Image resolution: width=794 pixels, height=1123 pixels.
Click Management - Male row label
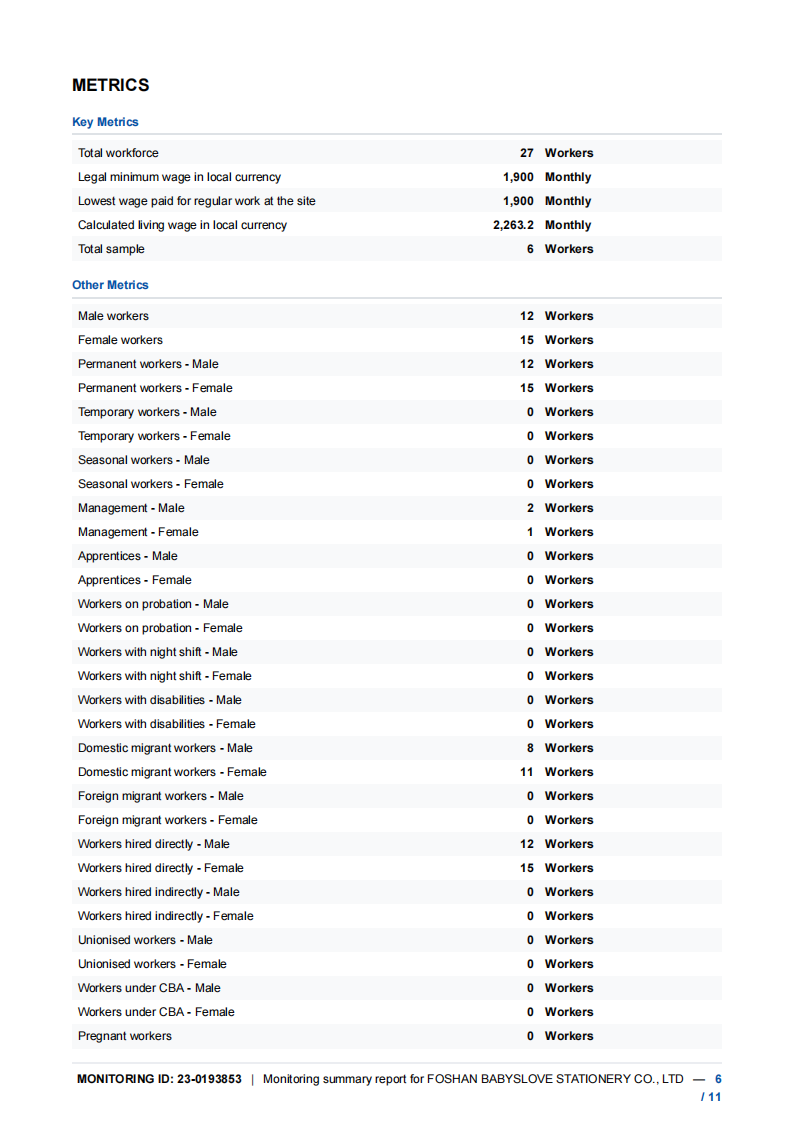(x=131, y=508)
